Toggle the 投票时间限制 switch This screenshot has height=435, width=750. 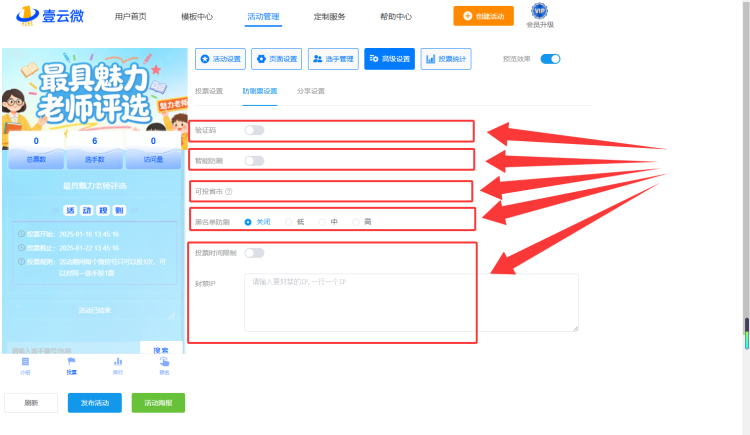click(254, 253)
